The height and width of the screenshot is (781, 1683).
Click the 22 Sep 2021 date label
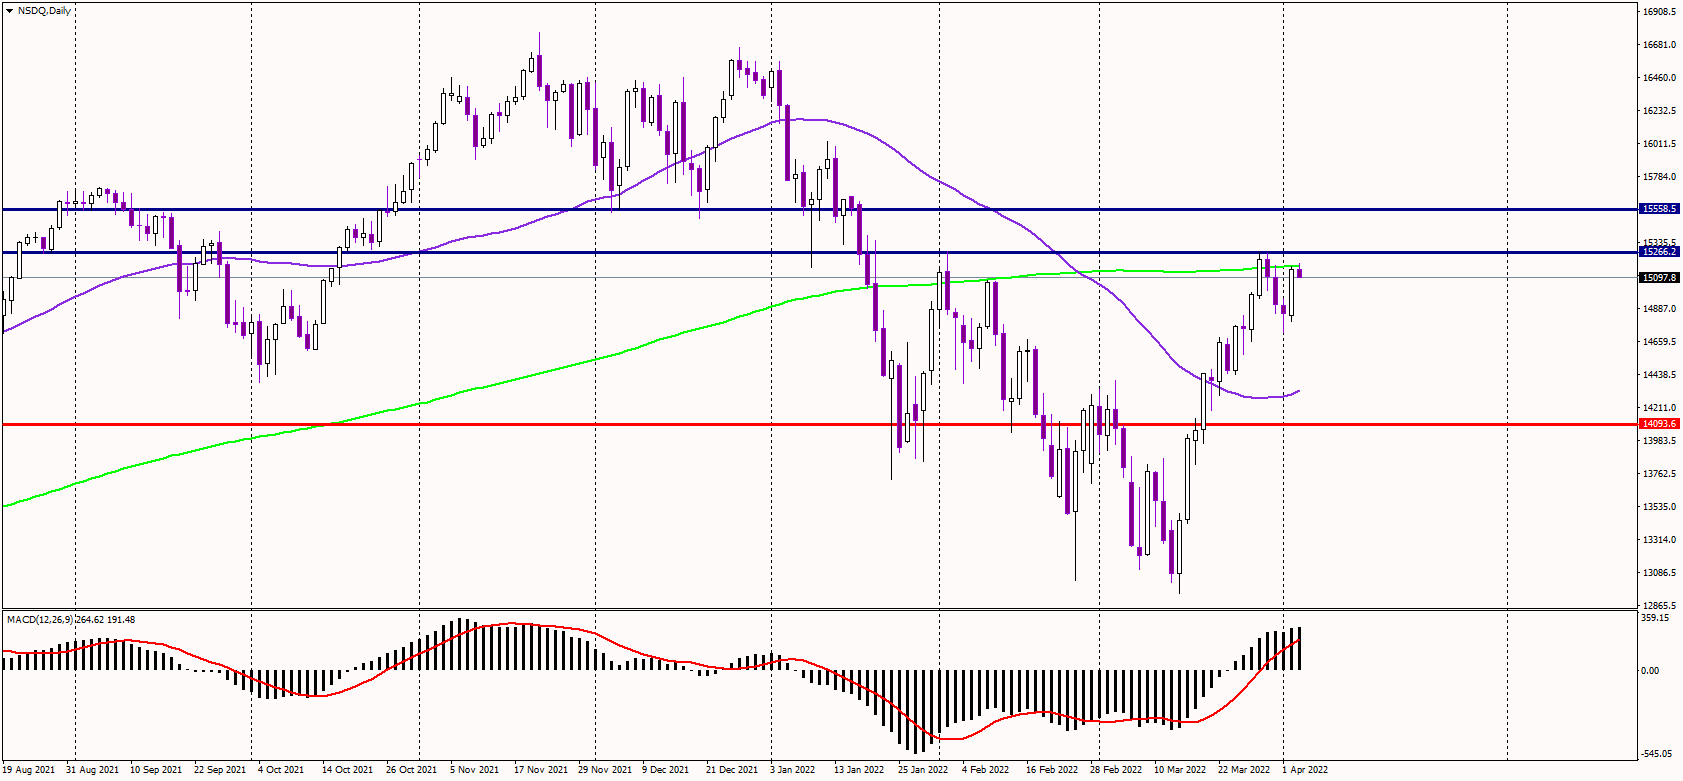220,770
